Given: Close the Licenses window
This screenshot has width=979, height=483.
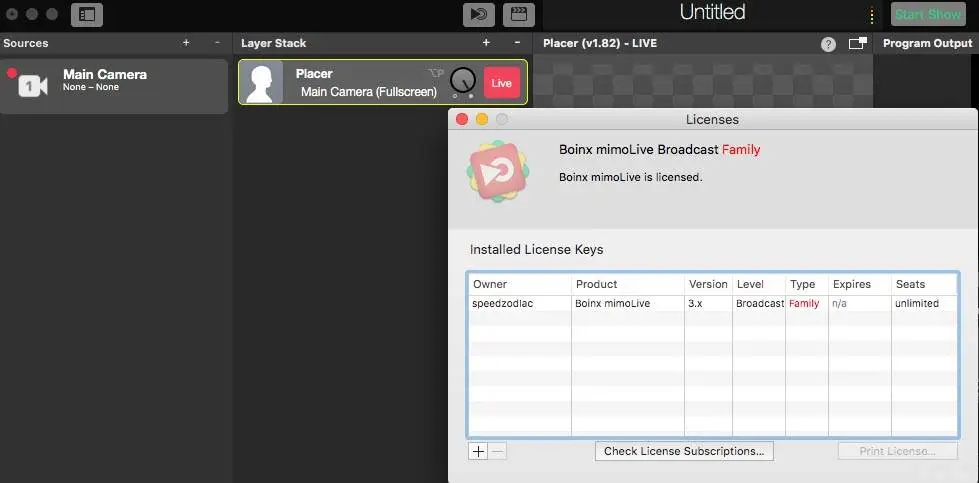Looking at the screenshot, I should (462, 119).
